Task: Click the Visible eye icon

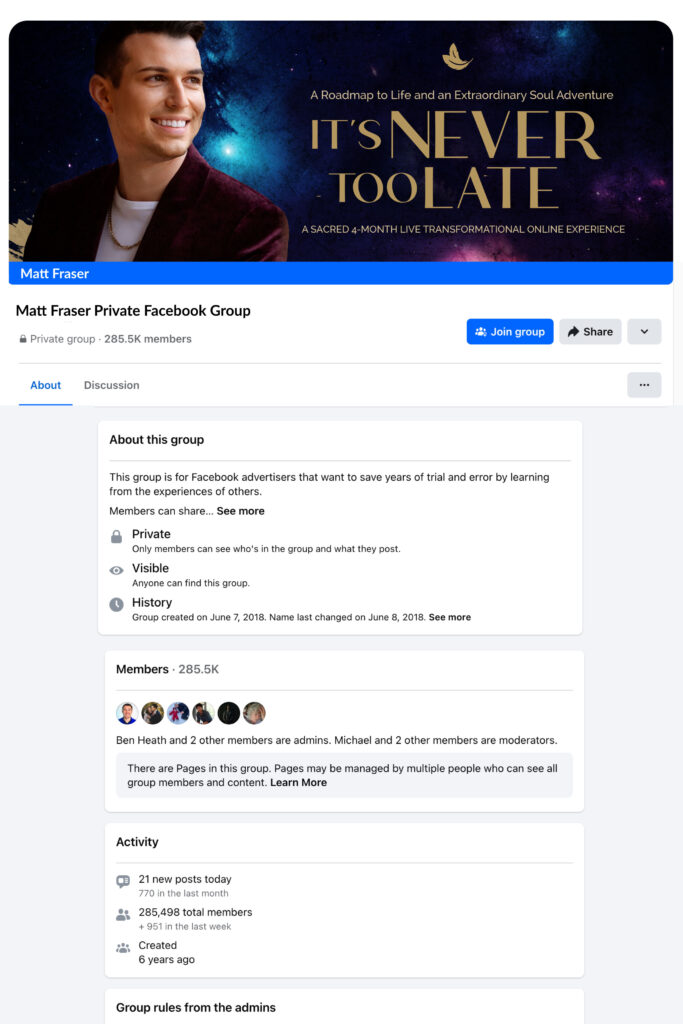Action: point(117,572)
